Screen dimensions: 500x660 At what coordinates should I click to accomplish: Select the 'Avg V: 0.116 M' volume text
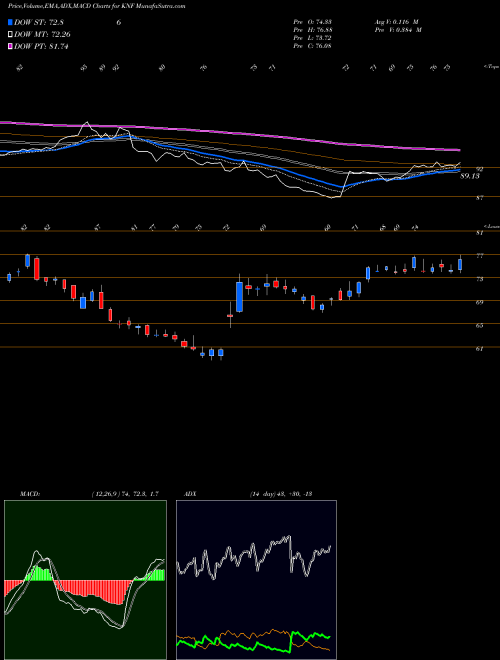(398, 22)
